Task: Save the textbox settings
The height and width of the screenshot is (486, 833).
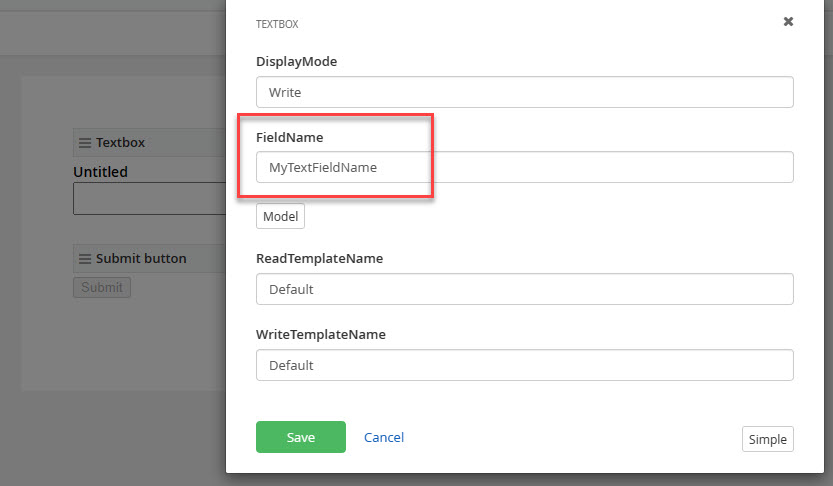Action: (x=301, y=437)
